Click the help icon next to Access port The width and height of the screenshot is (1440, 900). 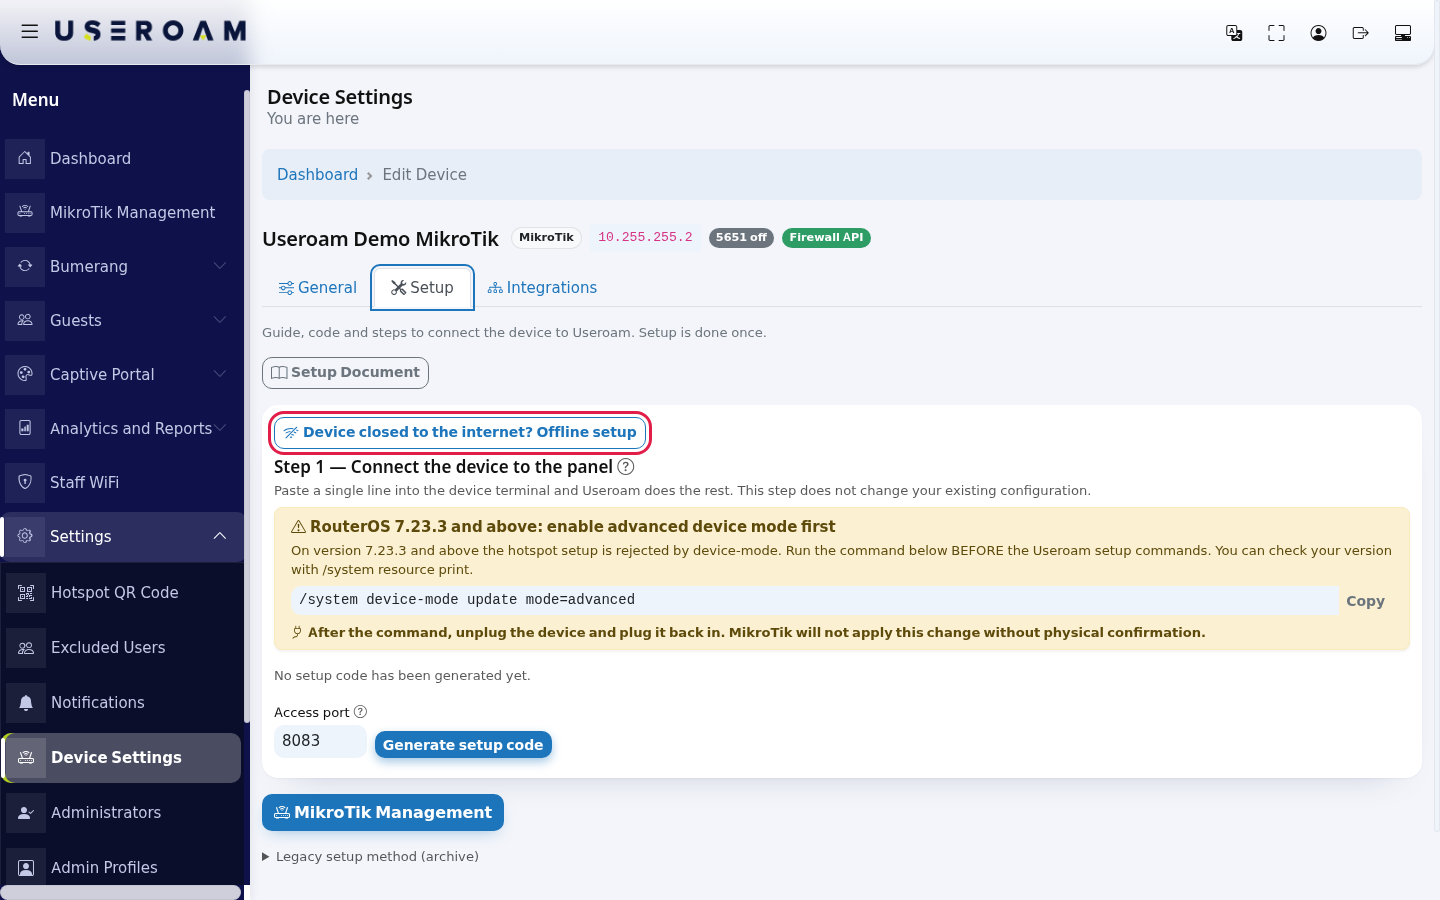[361, 712]
